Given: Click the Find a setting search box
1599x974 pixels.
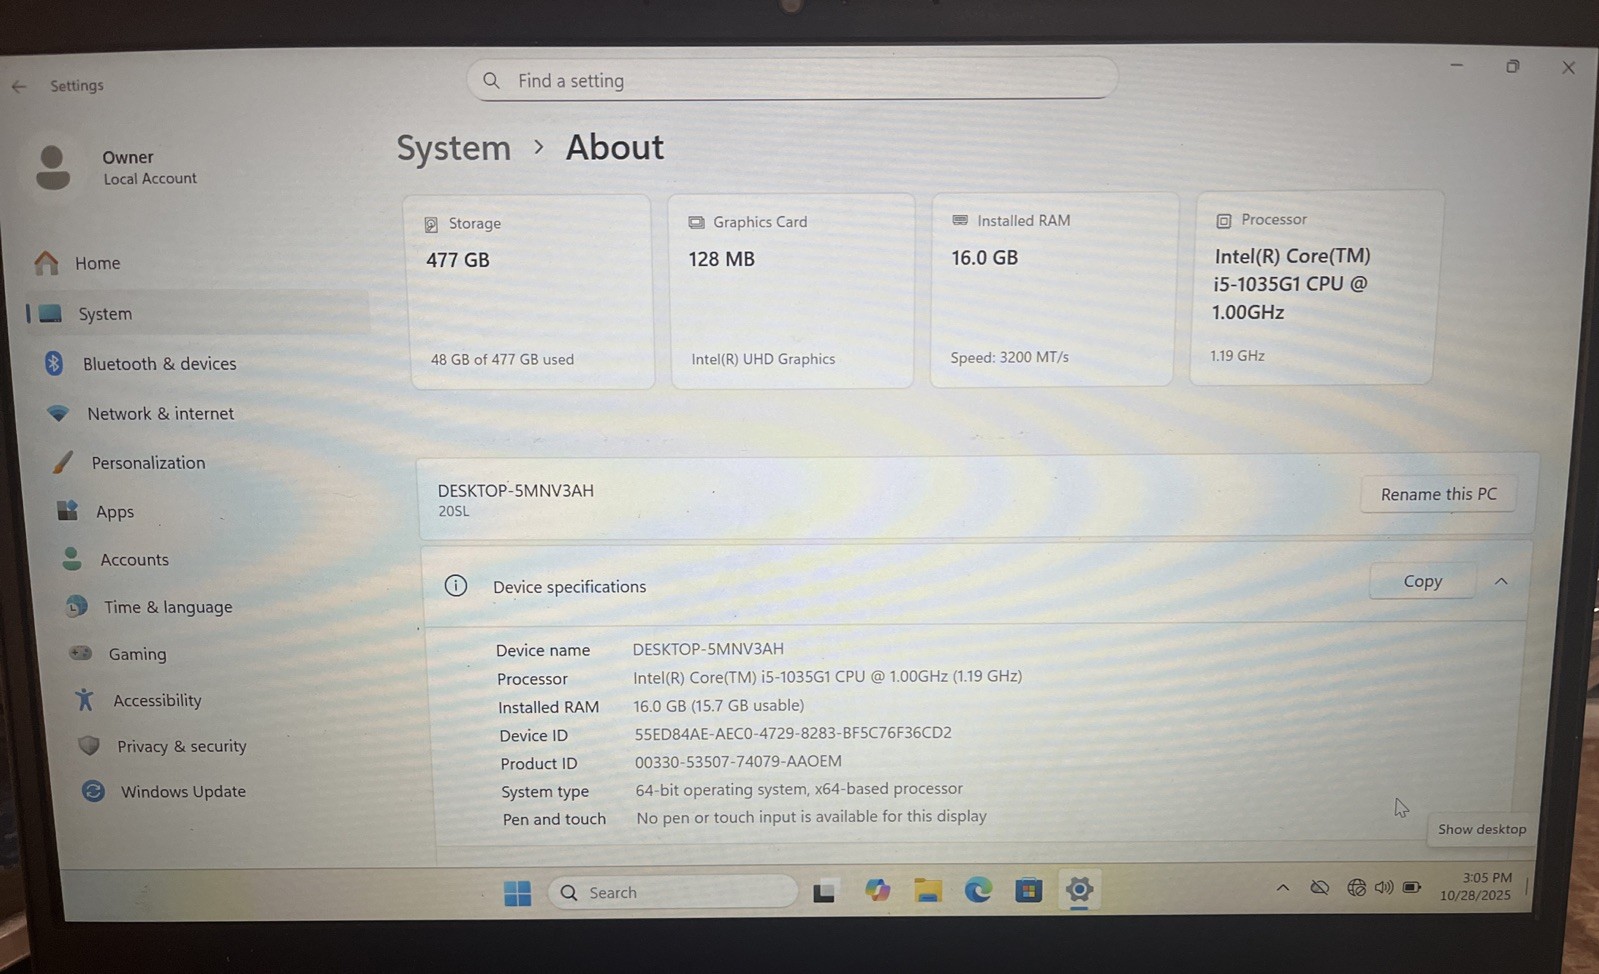Looking at the screenshot, I should pos(791,79).
